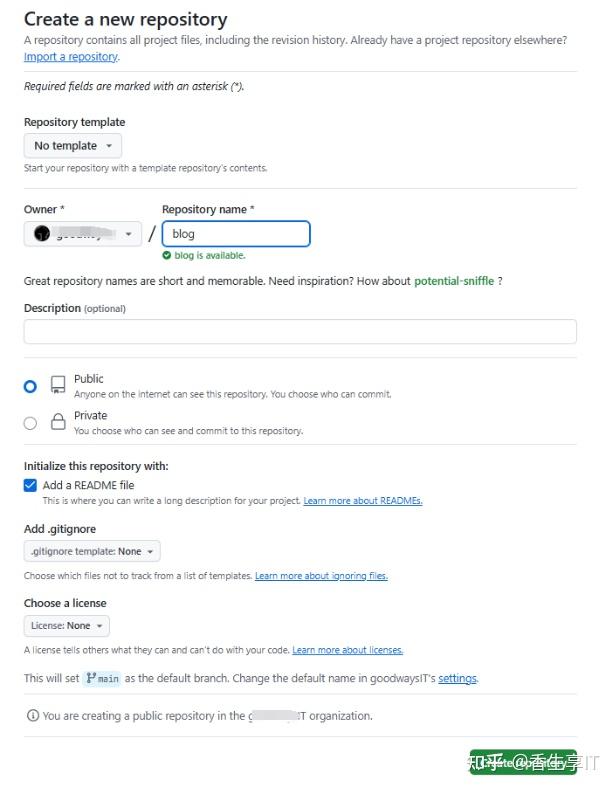Select the Public visibility radio button
Image resolution: width=615 pixels, height=789 pixels.
pyautogui.click(x=30, y=386)
